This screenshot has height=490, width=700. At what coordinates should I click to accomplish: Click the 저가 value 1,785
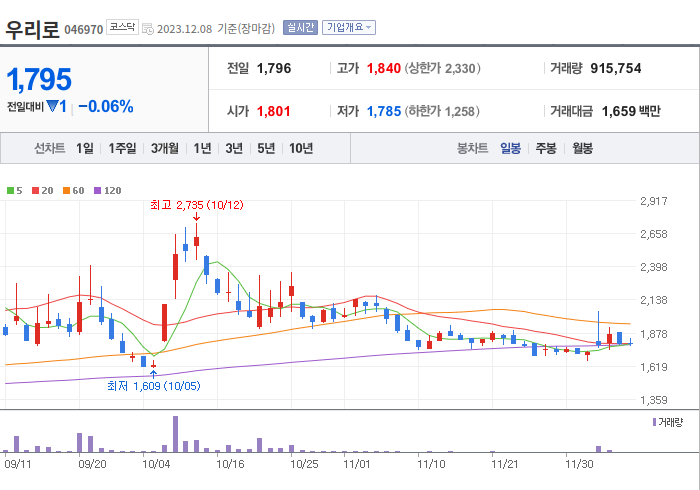[x=383, y=111]
